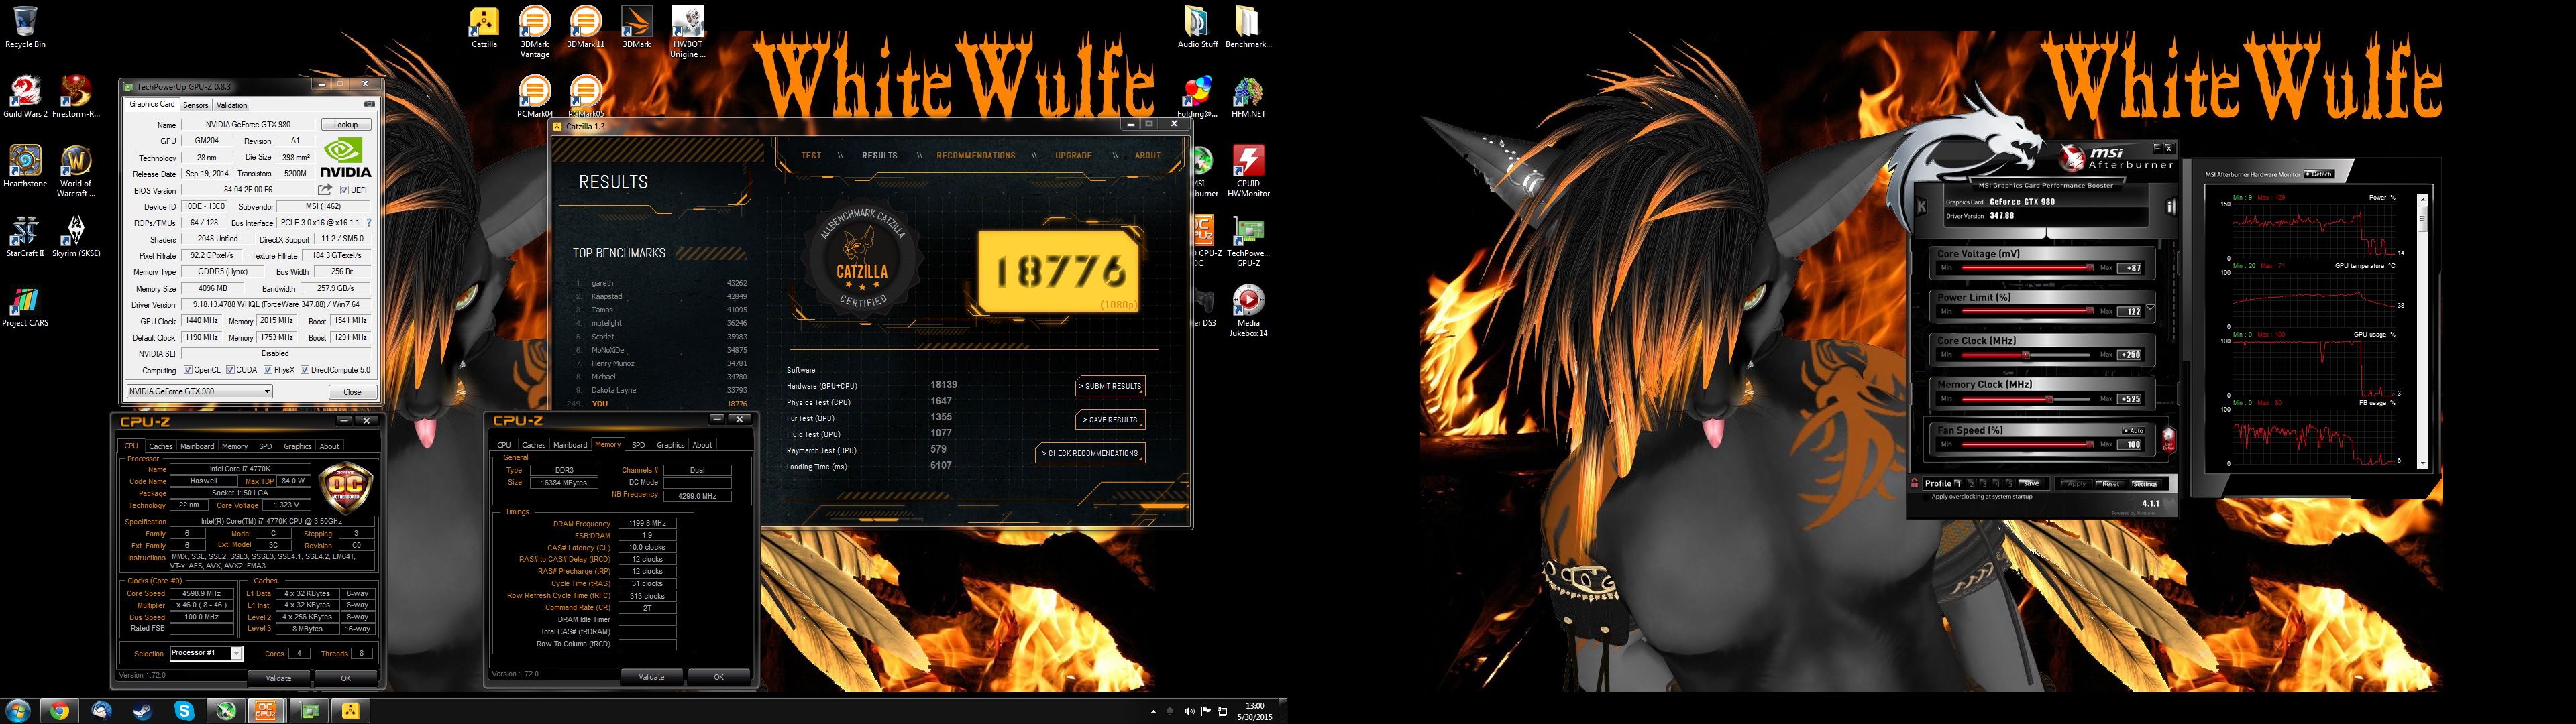Show hidden icons in system tray
This screenshot has width=2576, height=724.
(1154, 712)
